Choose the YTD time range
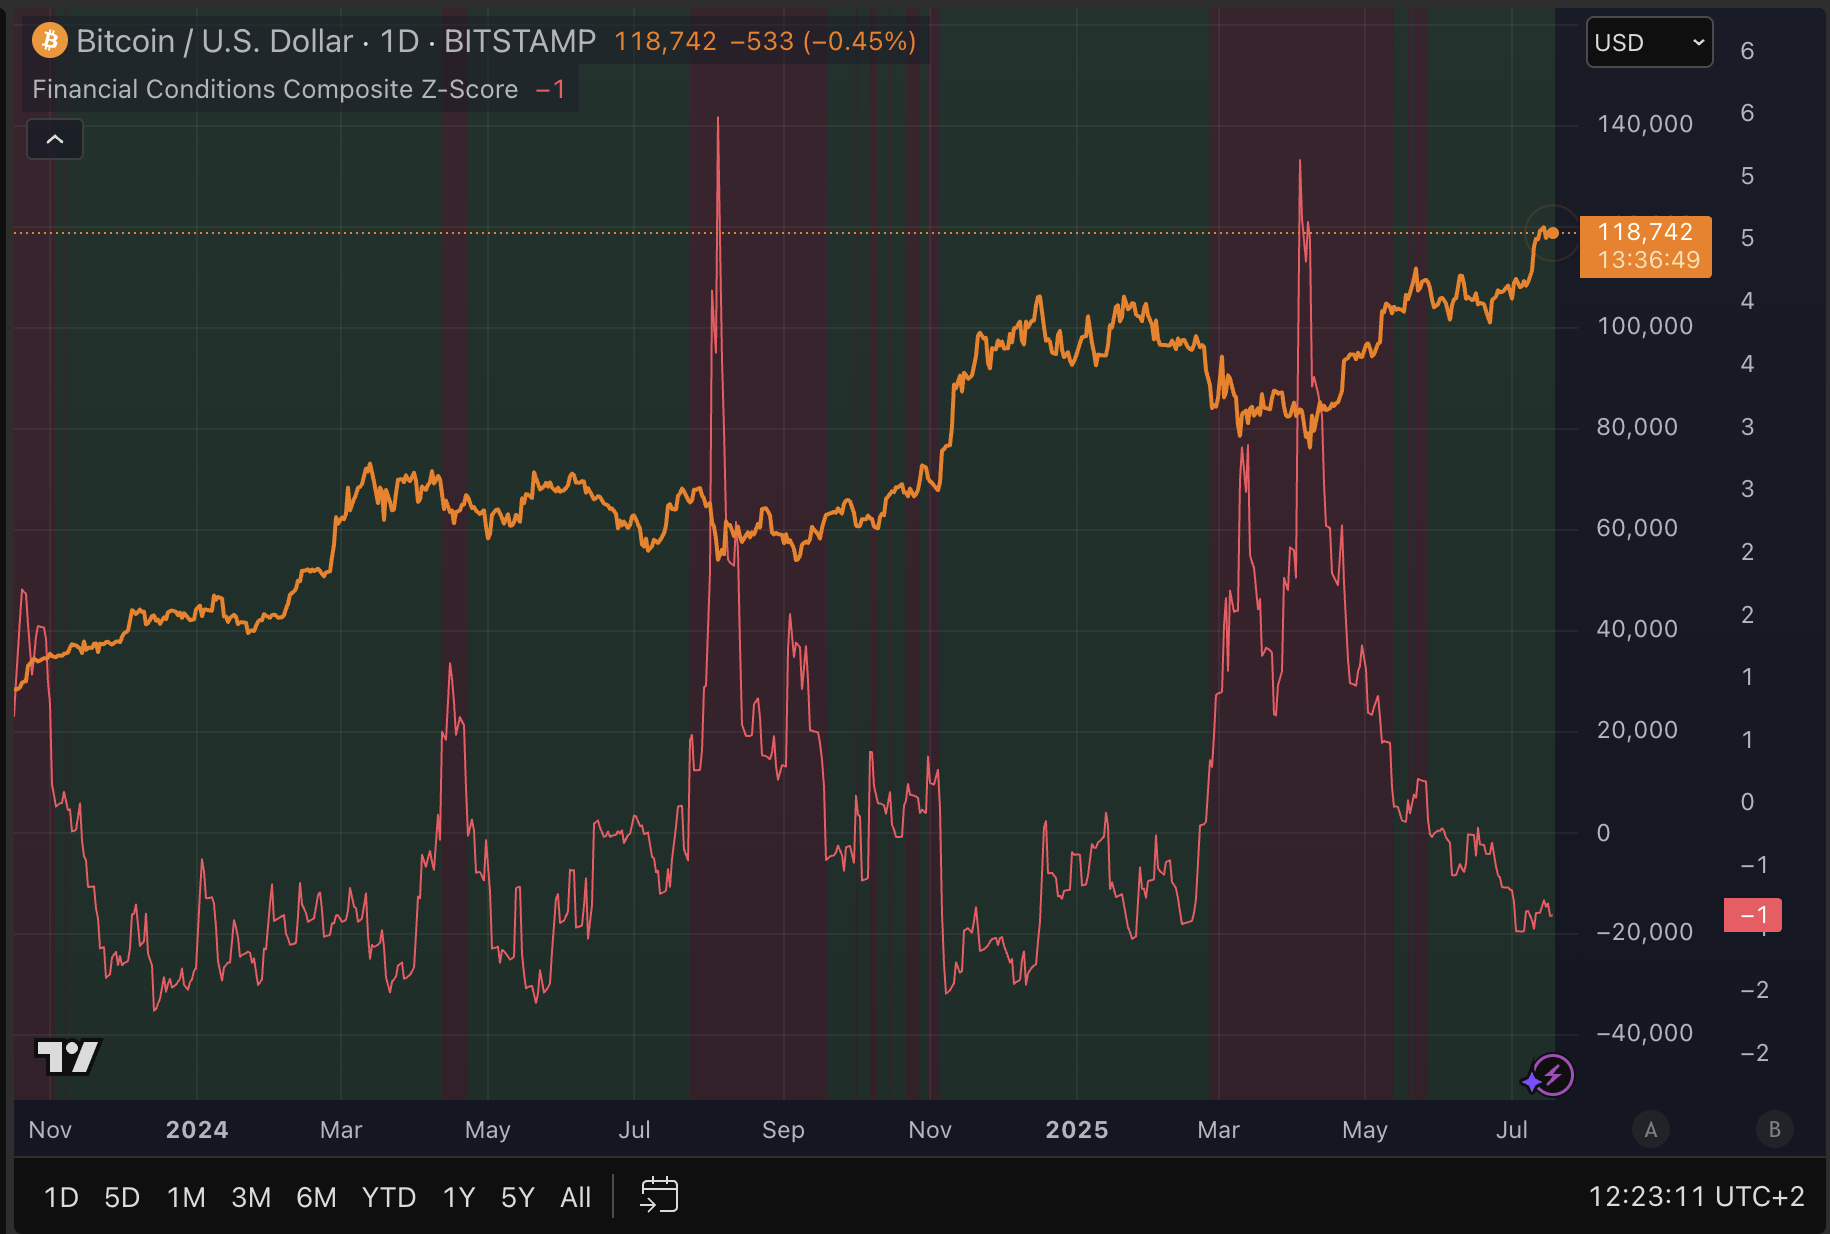1830x1234 pixels. 389,1197
